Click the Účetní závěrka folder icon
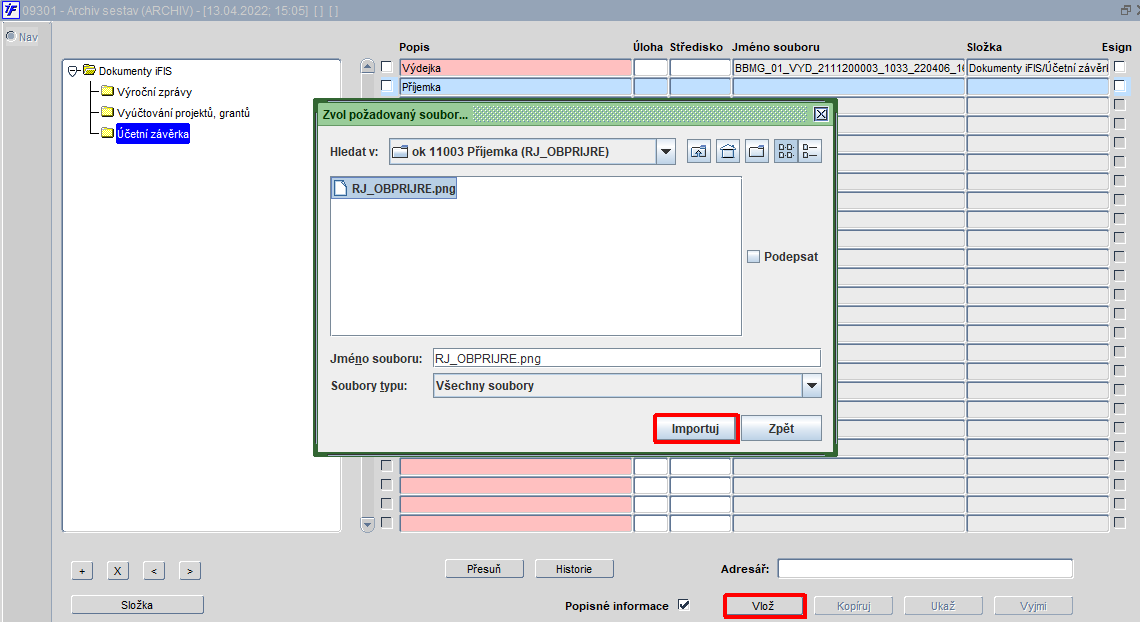The width and height of the screenshot is (1140, 622). [x=108, y=133]
